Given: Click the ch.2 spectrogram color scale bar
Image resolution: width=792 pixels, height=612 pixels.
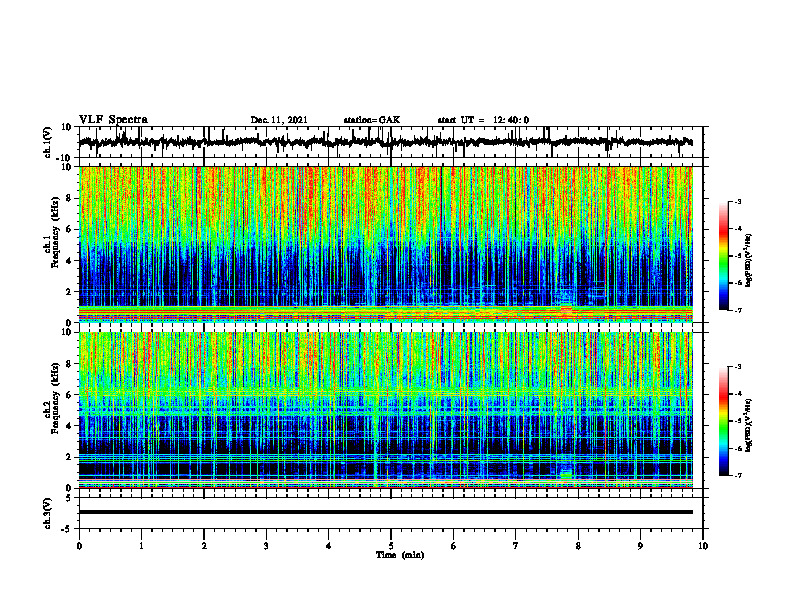Looking at the screenshot, I should coord(724,421).
